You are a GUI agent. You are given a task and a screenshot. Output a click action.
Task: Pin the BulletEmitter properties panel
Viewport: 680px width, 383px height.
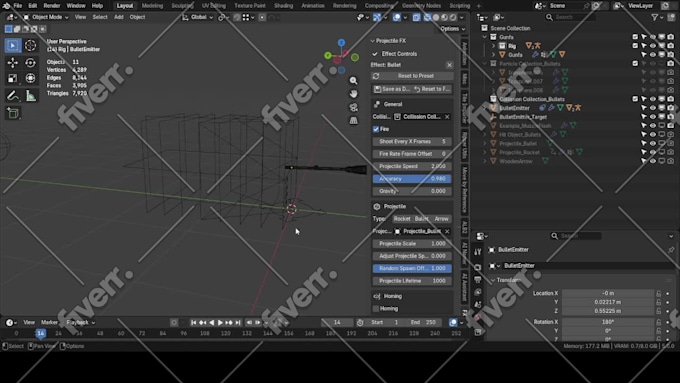[x=671, y=250]
